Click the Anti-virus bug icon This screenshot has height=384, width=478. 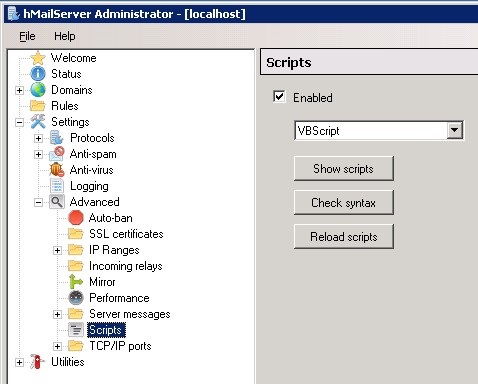coord(57,170)
